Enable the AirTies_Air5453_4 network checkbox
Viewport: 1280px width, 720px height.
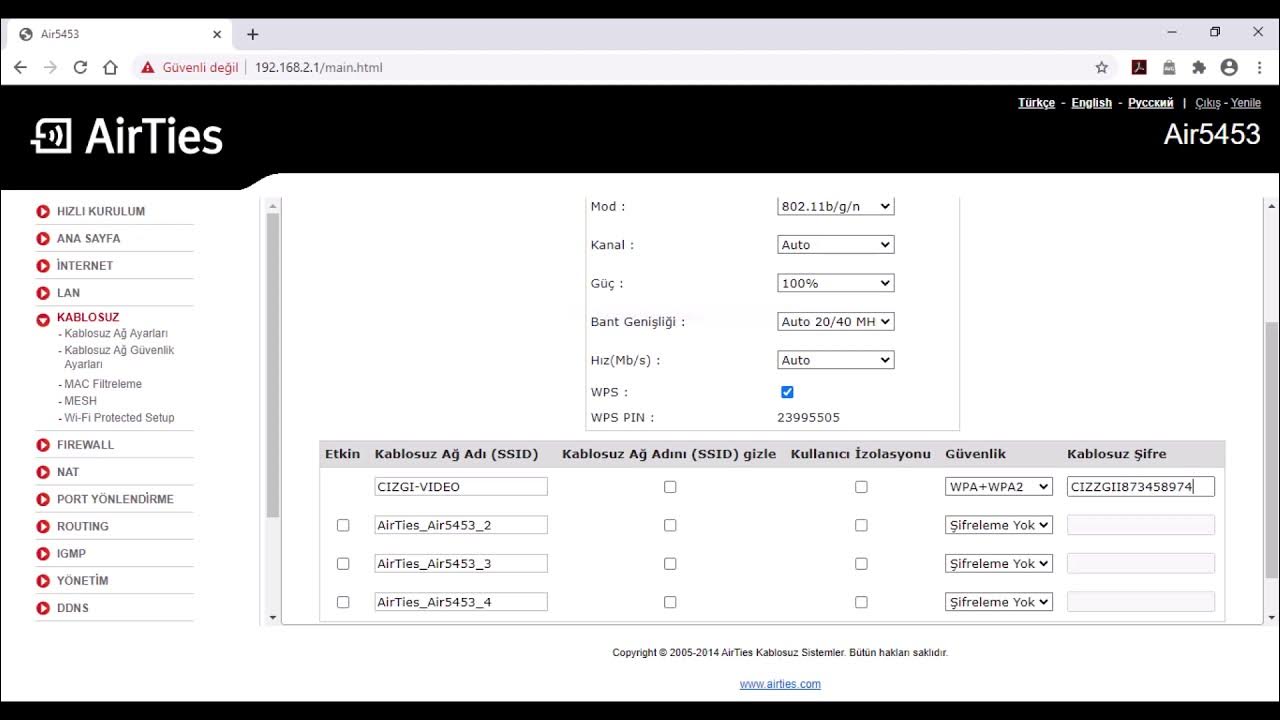(x=343, y=602)
